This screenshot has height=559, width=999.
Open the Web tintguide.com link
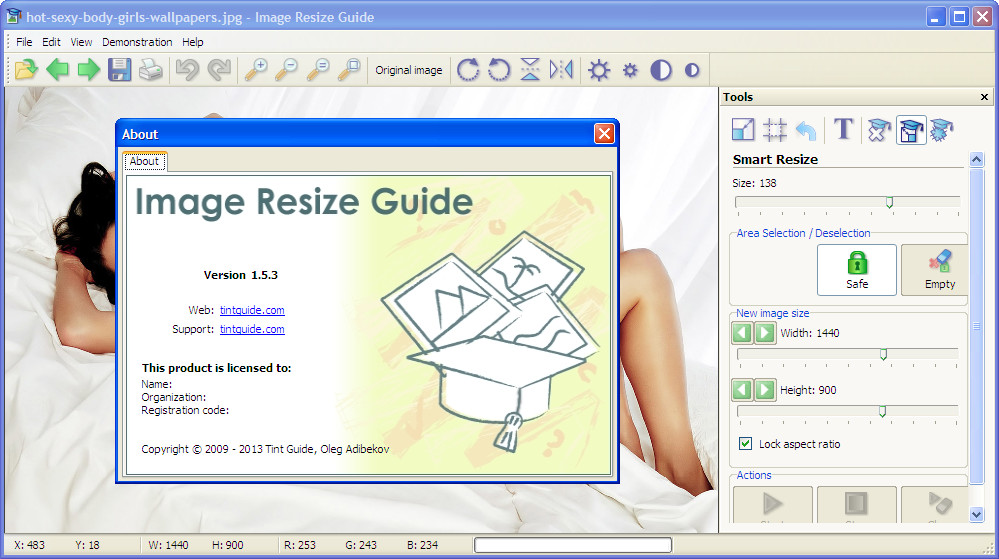pos(252,310)
